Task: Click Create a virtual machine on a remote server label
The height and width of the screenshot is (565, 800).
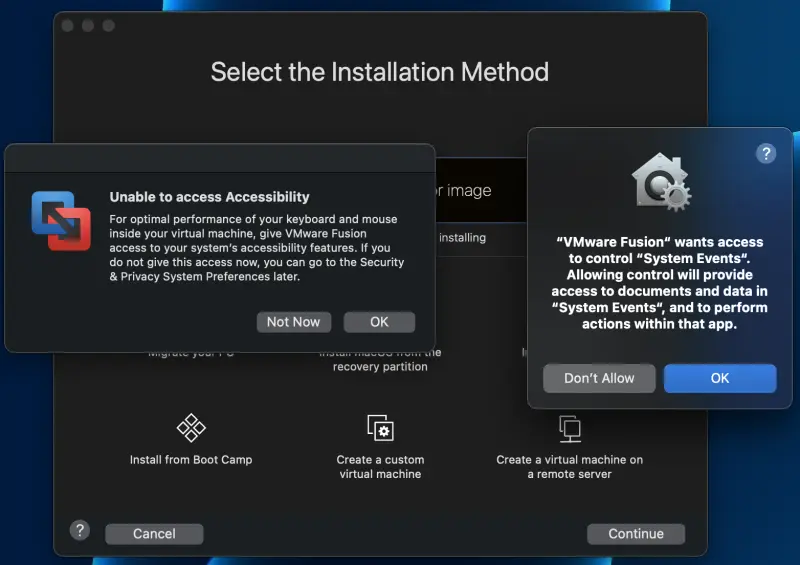Action: coord(569,466)
